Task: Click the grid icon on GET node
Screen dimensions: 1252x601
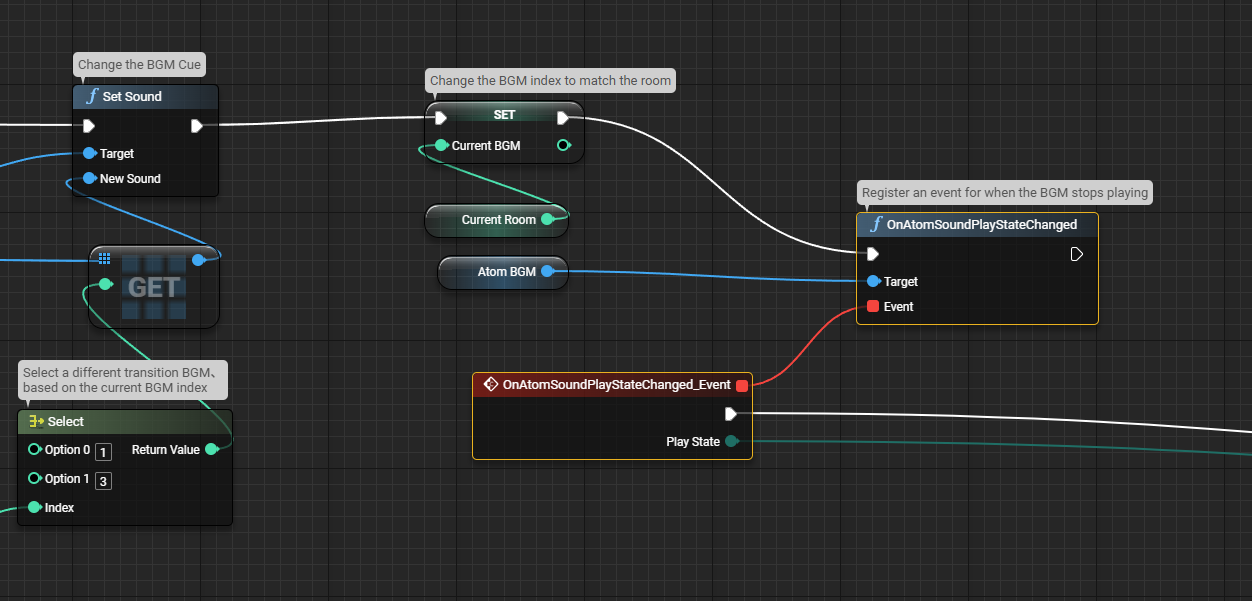Action: [x=105, y=258]
